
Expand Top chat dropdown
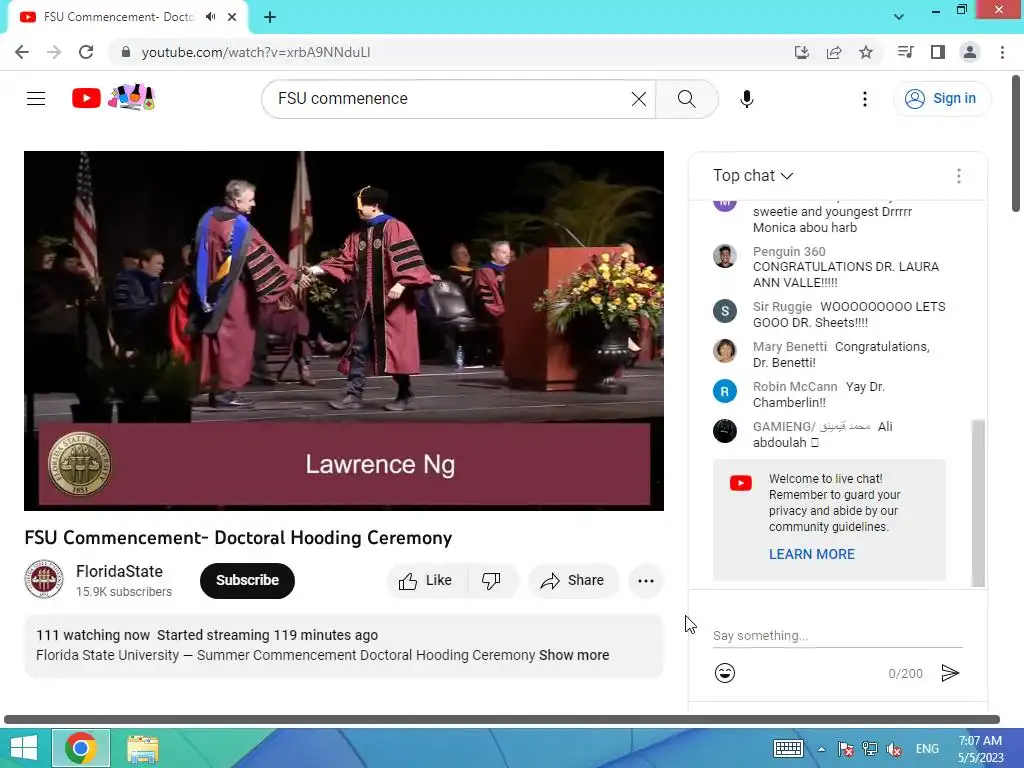(x=753, y=176)
